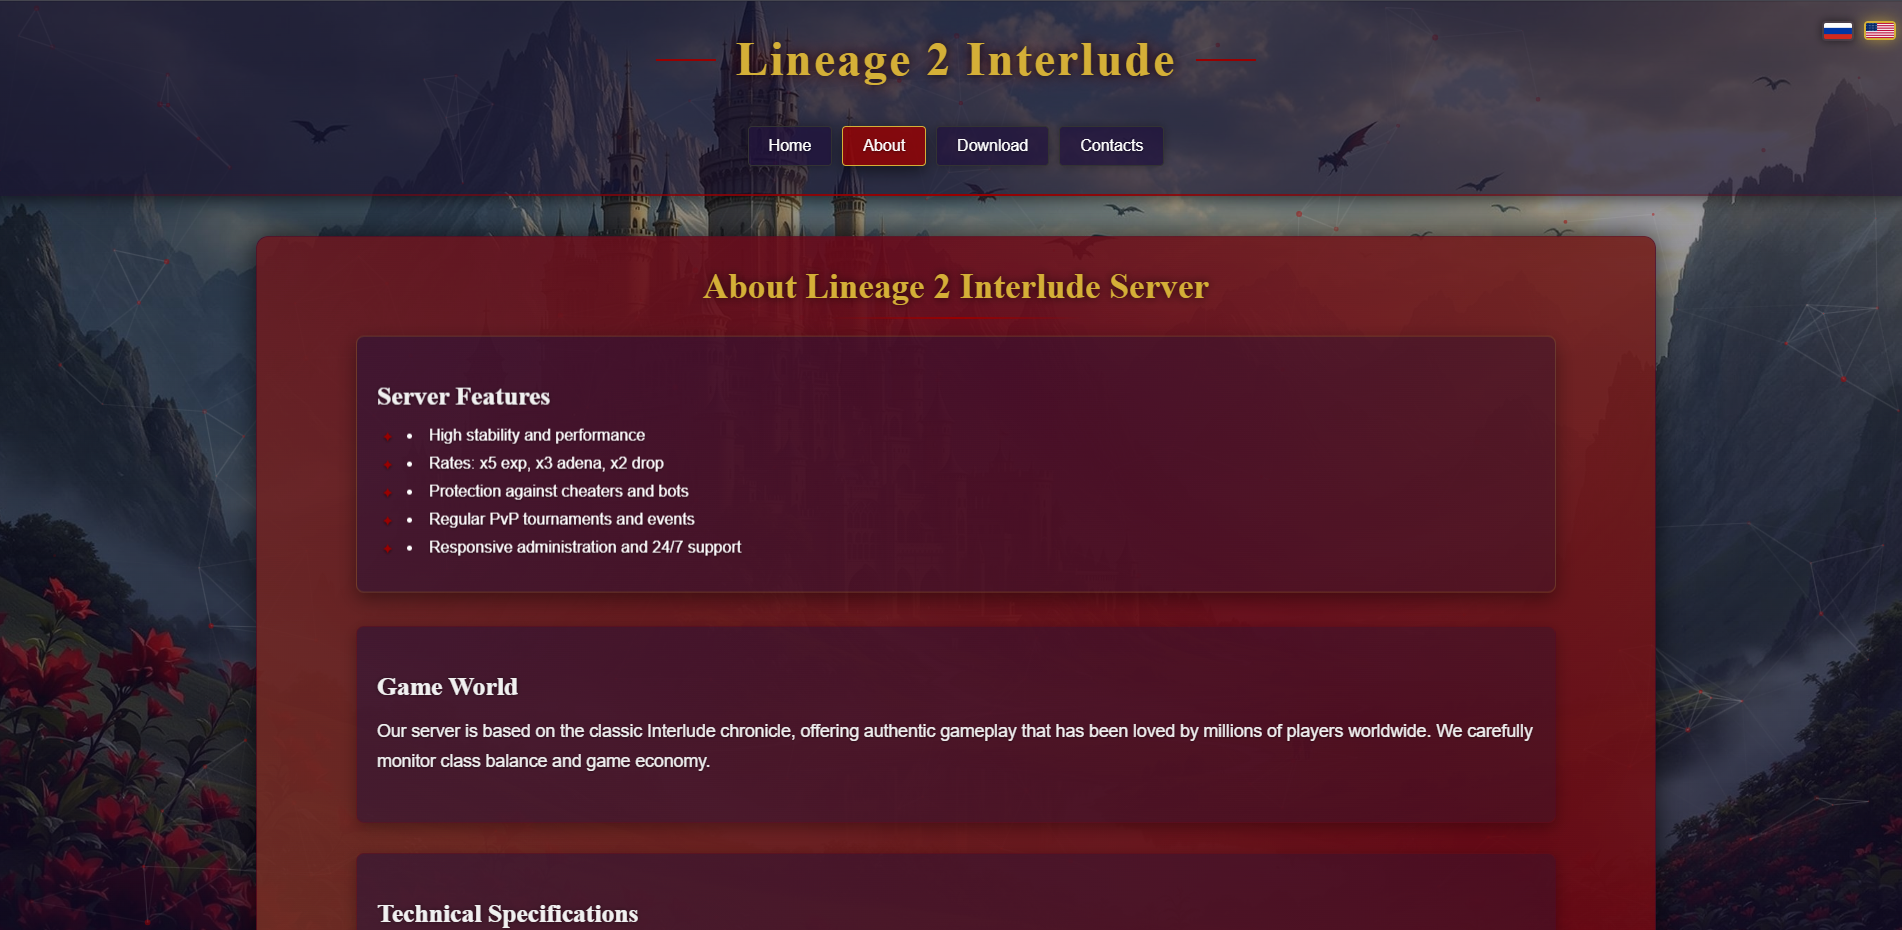Go to the Download page
This screenshot has height=930, width=1902.
click(x=992, y=146)
